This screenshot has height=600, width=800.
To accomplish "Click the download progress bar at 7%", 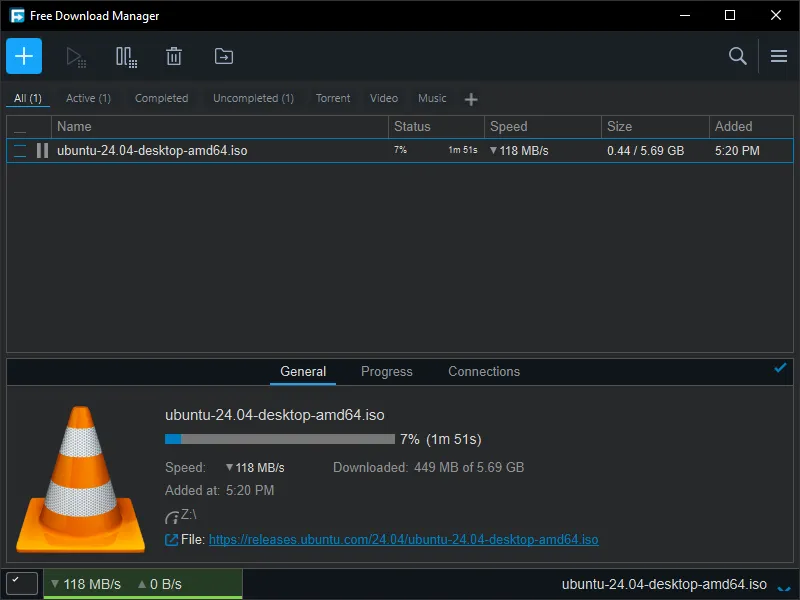I will click(279, 439).
